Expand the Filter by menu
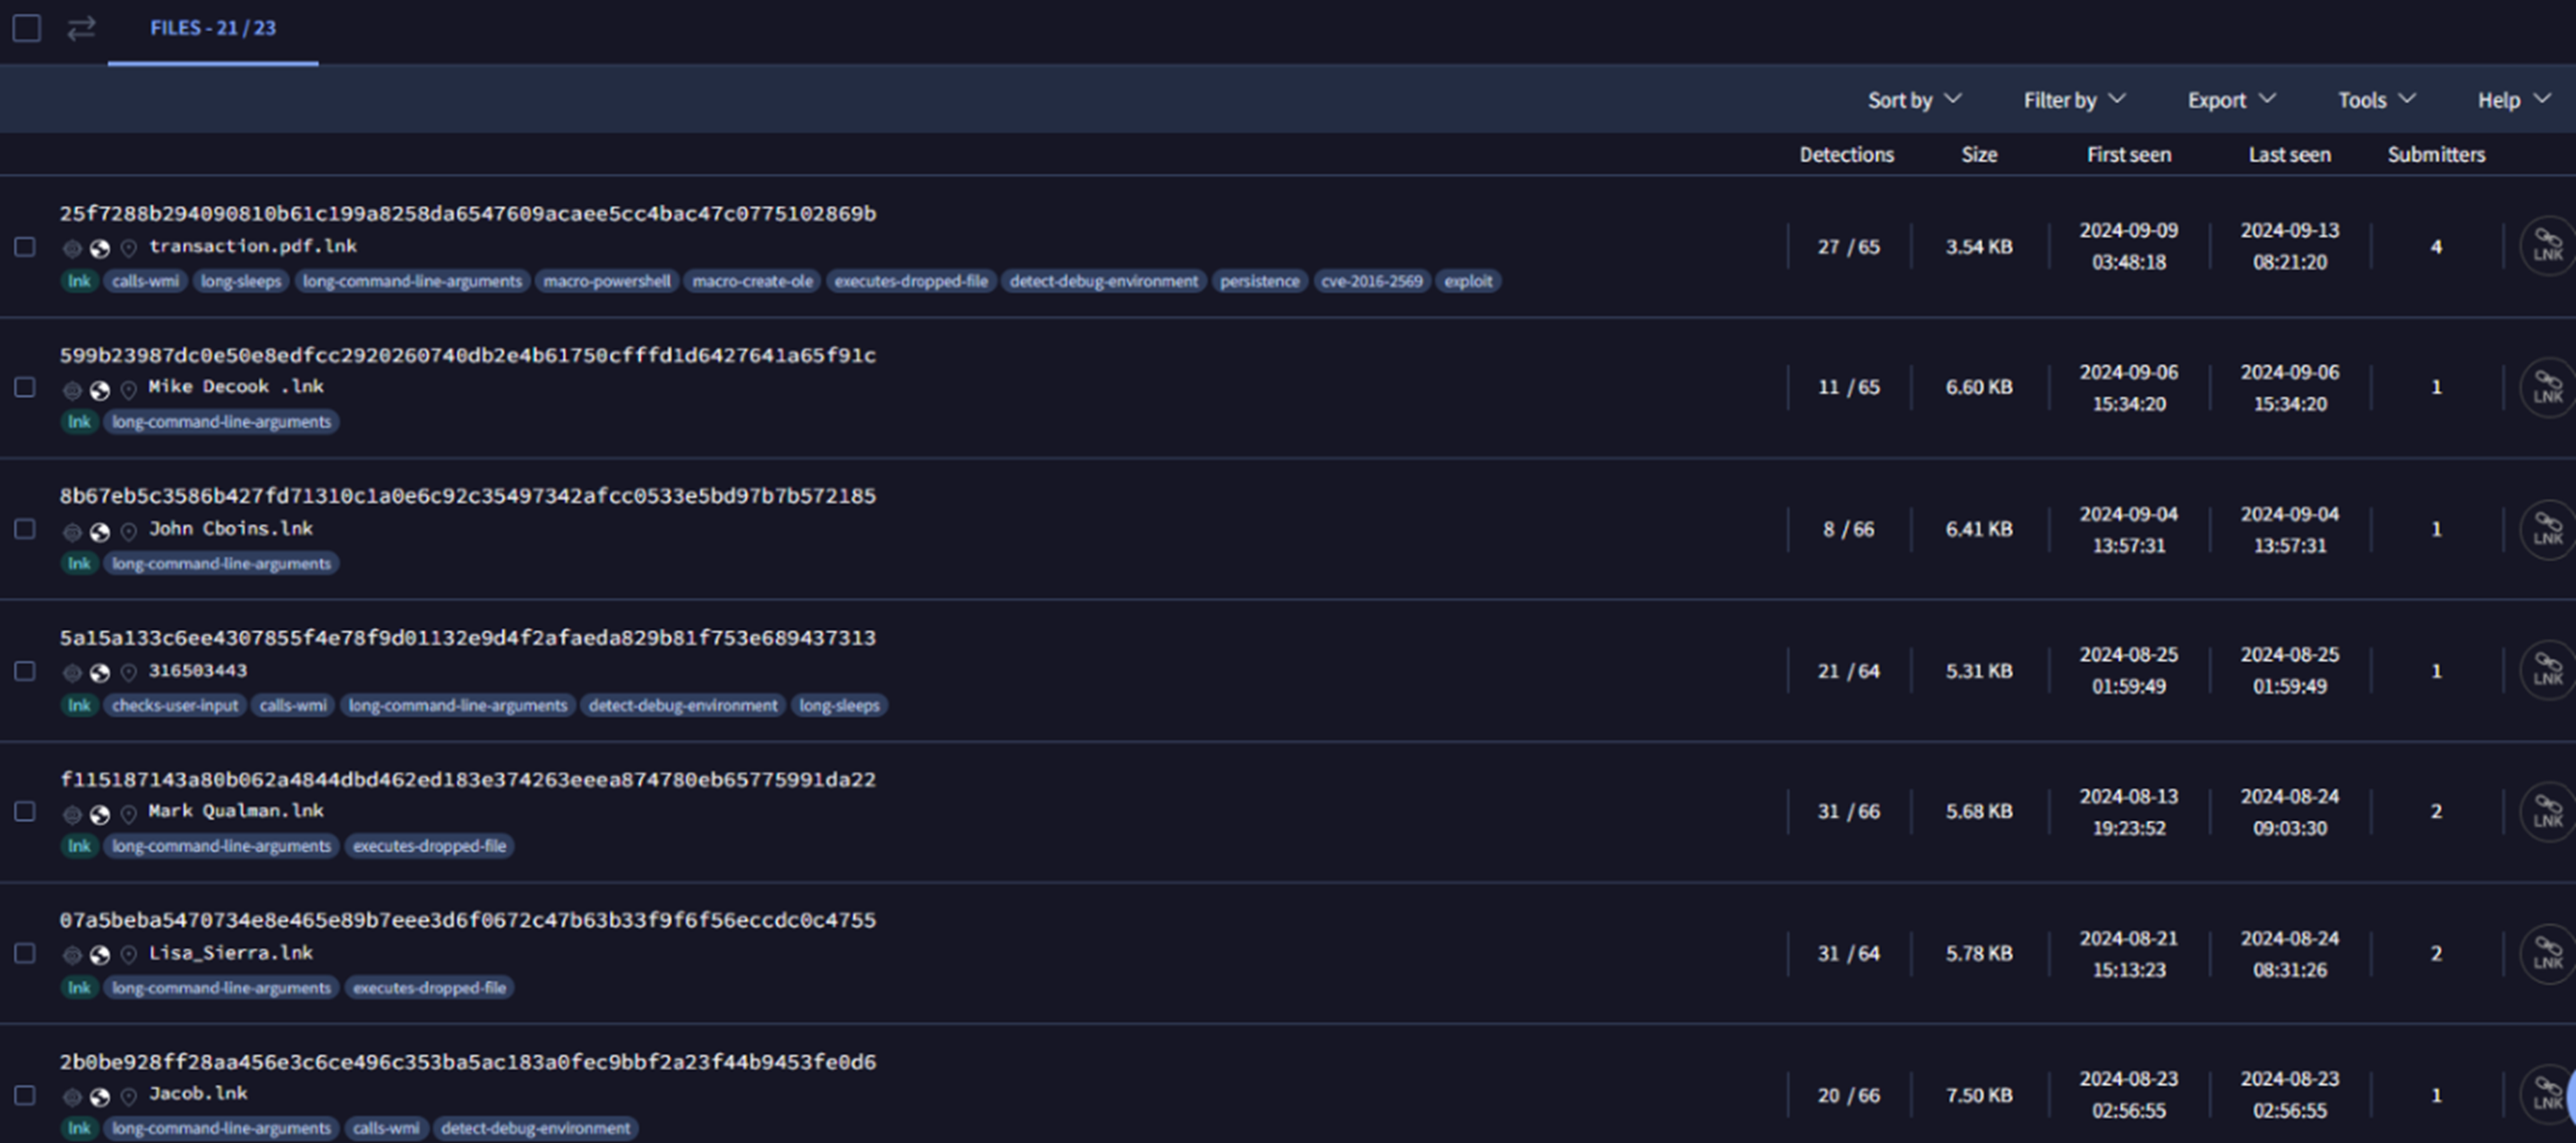This screenshot has width=2576, height=1143. (x=2073, y=100)
